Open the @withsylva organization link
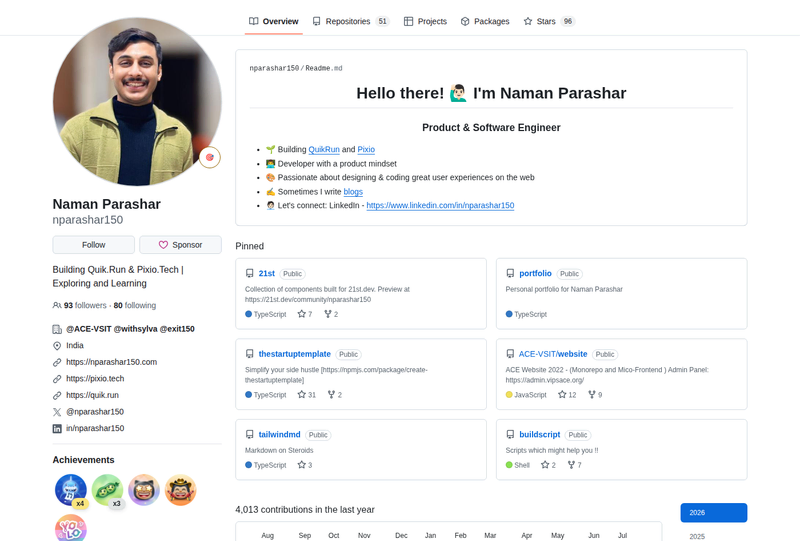Screen dimensions: 800x541 (135, 329)
